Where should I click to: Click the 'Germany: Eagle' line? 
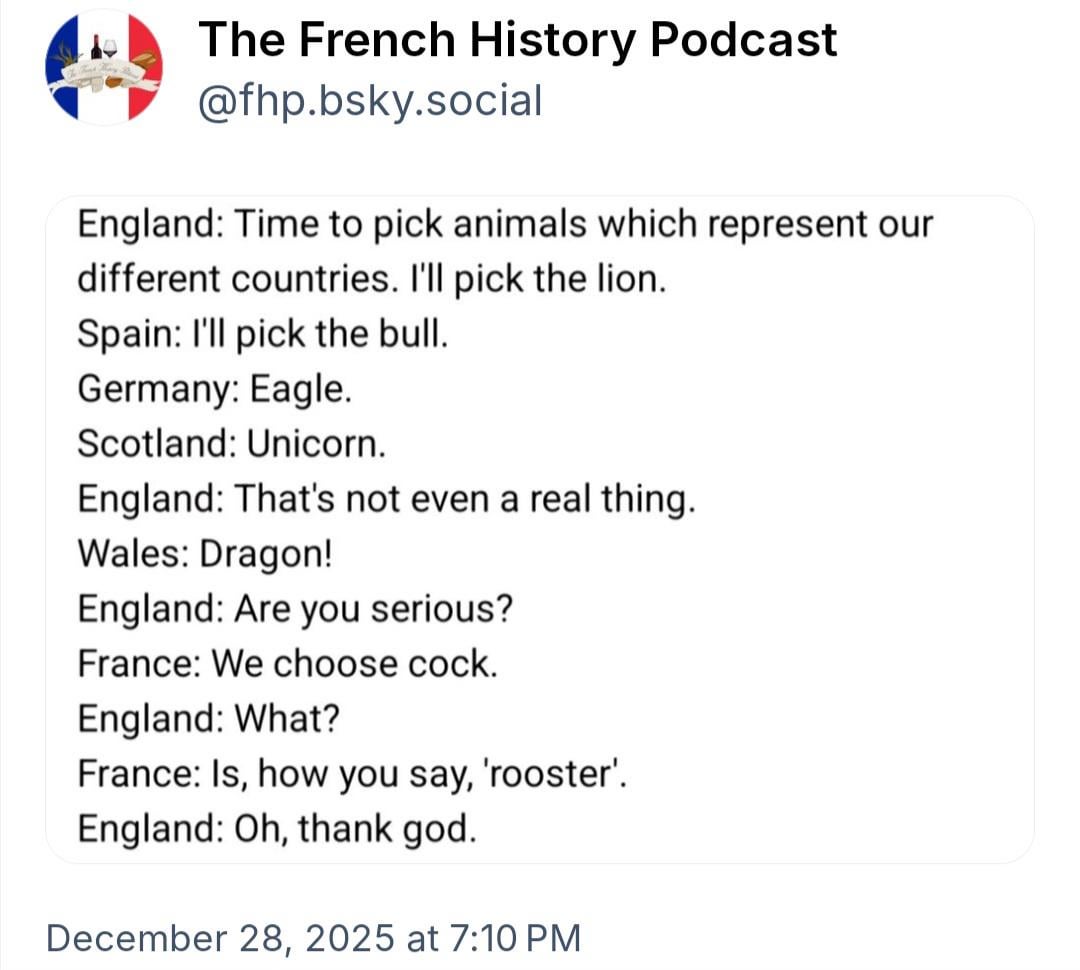coord(214,387)
